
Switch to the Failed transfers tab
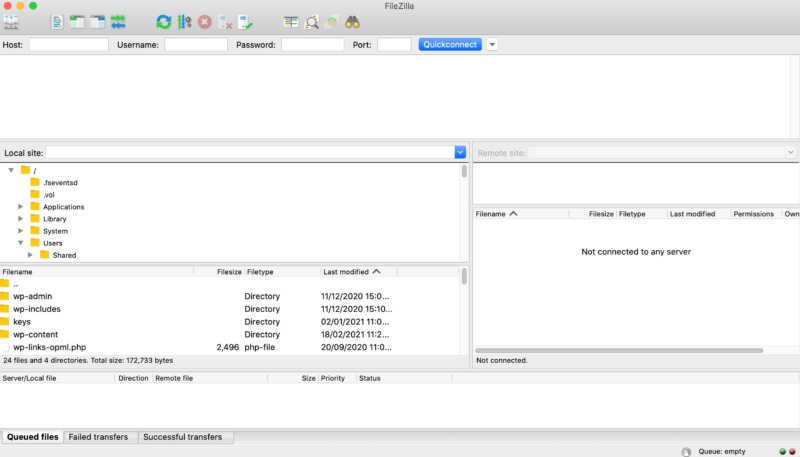(99, 437)
